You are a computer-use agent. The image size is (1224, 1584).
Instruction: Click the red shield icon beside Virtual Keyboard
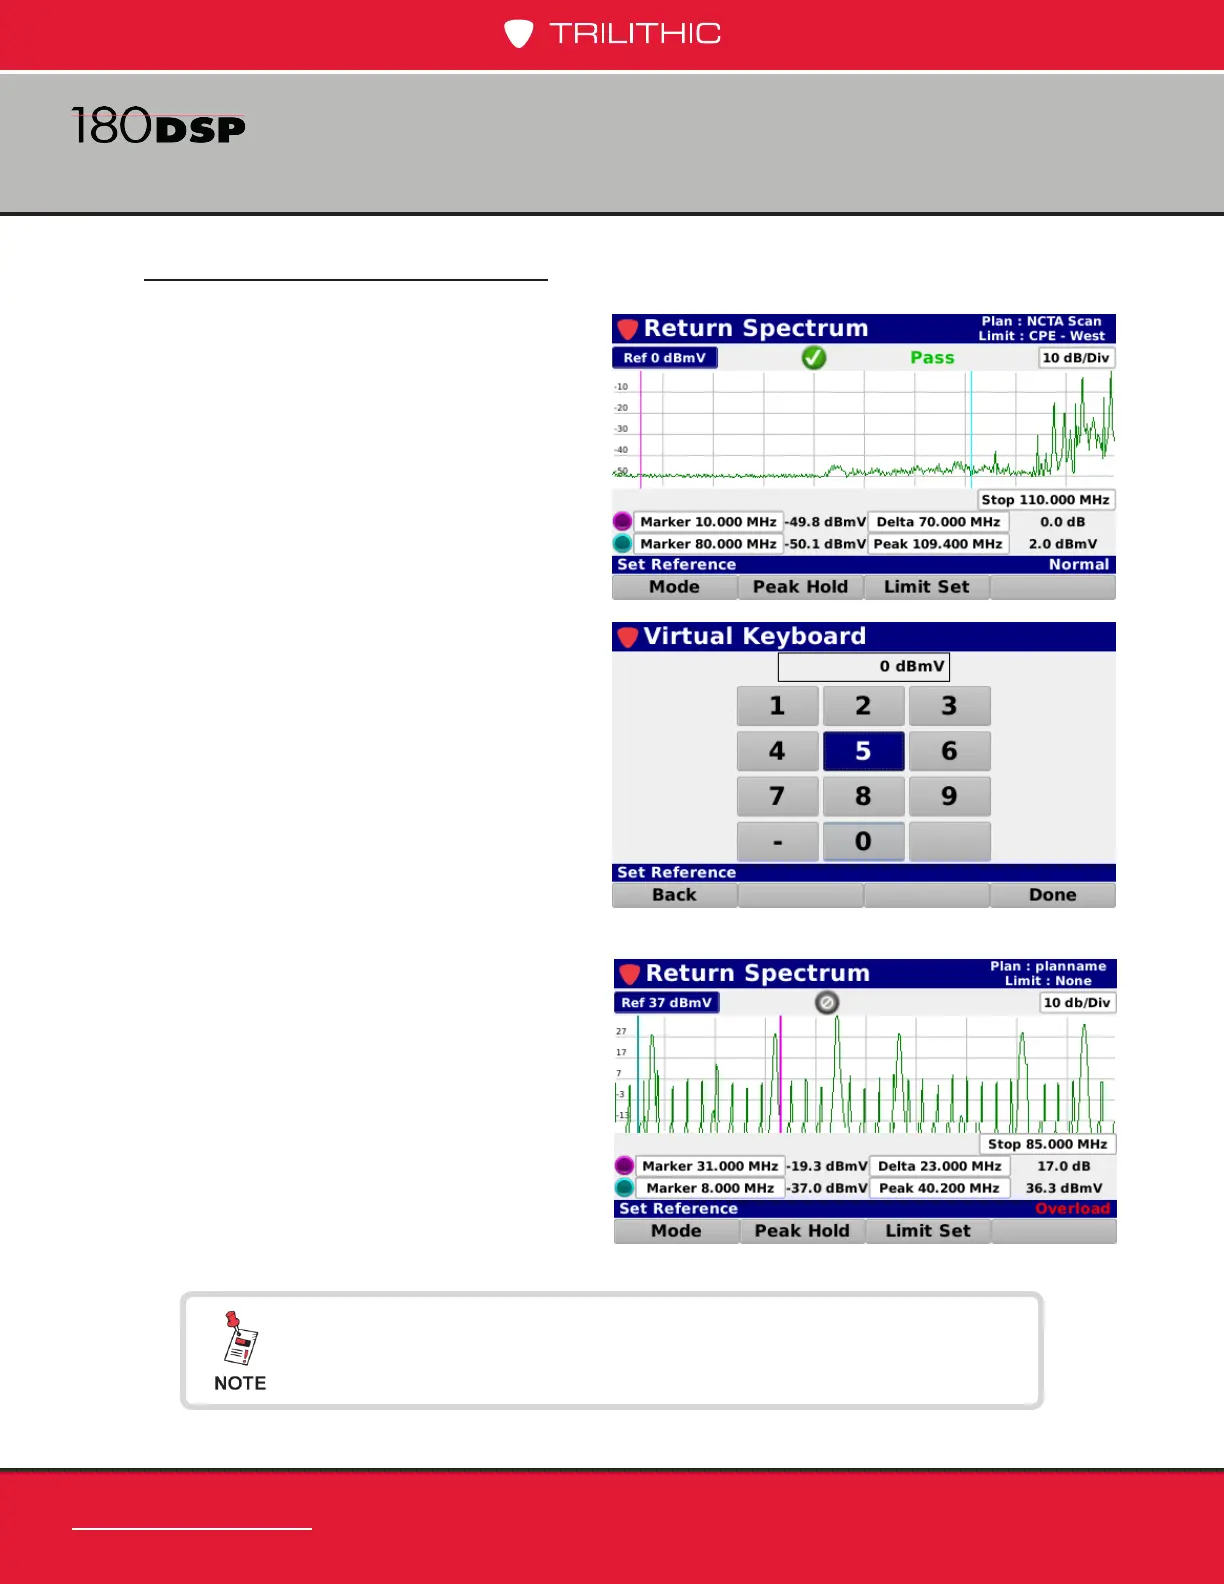coord(627,636)
